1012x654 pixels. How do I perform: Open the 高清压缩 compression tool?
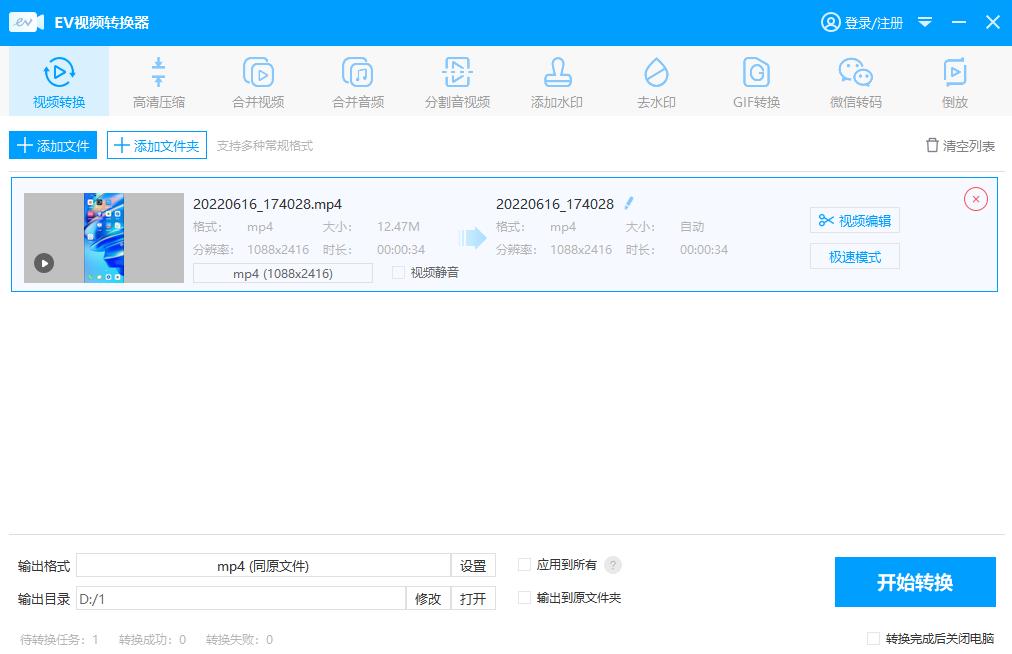(x=157, y=80)
